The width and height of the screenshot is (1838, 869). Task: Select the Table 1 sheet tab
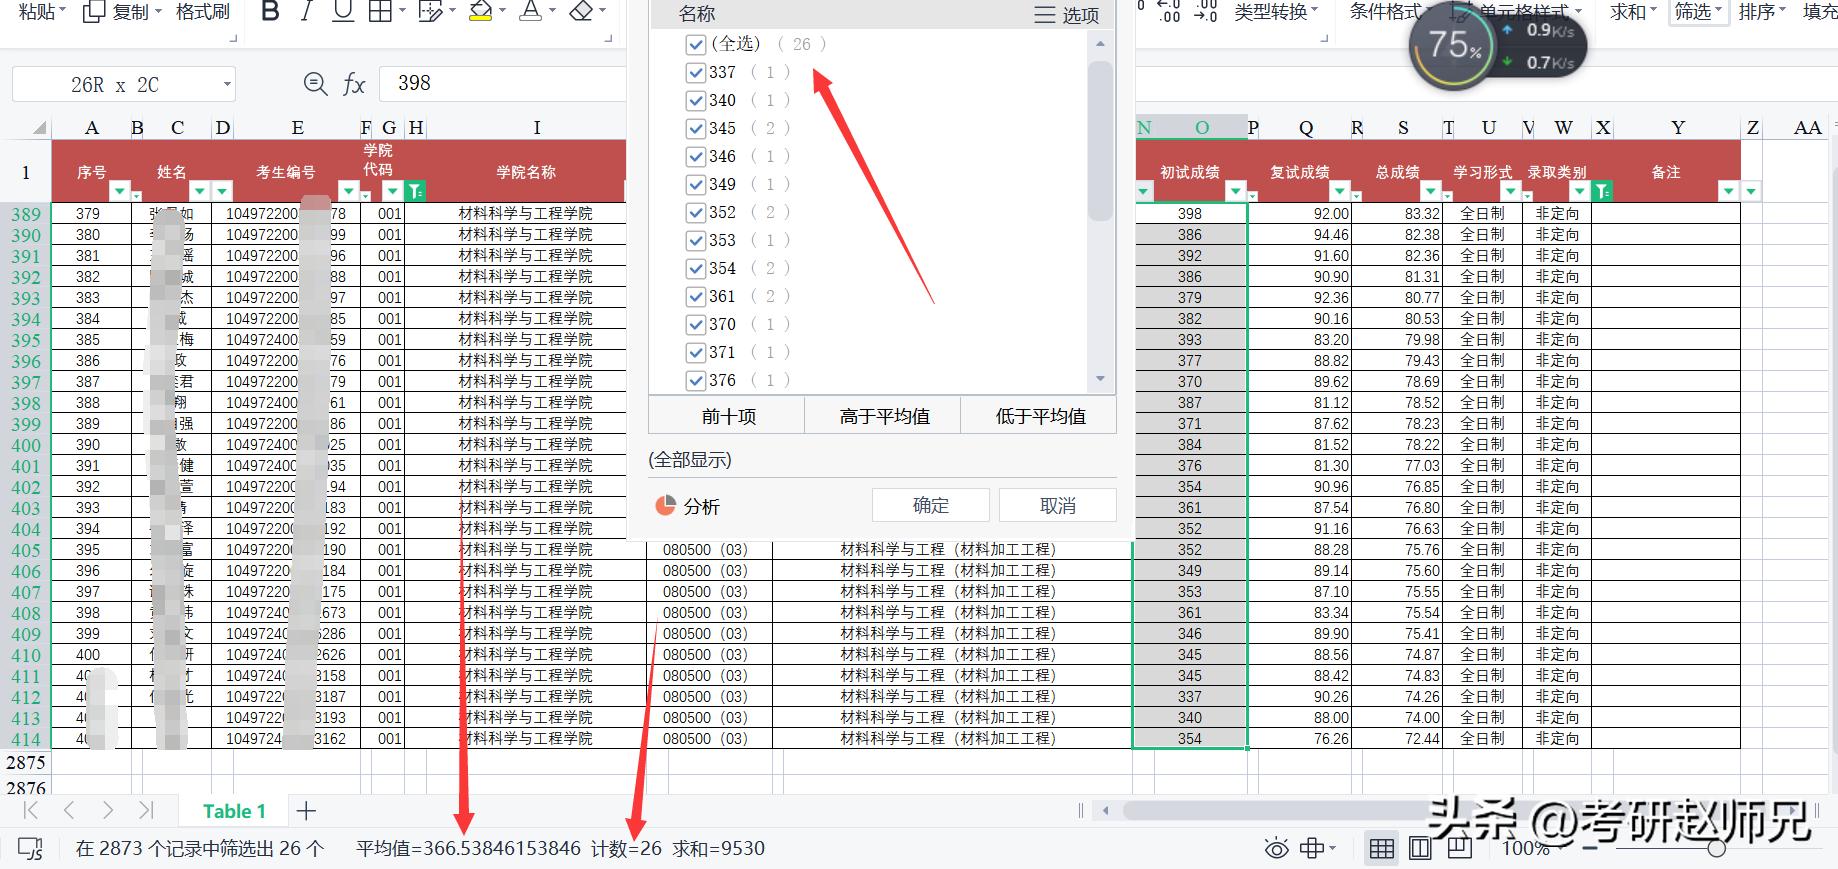tap(234, 811)
